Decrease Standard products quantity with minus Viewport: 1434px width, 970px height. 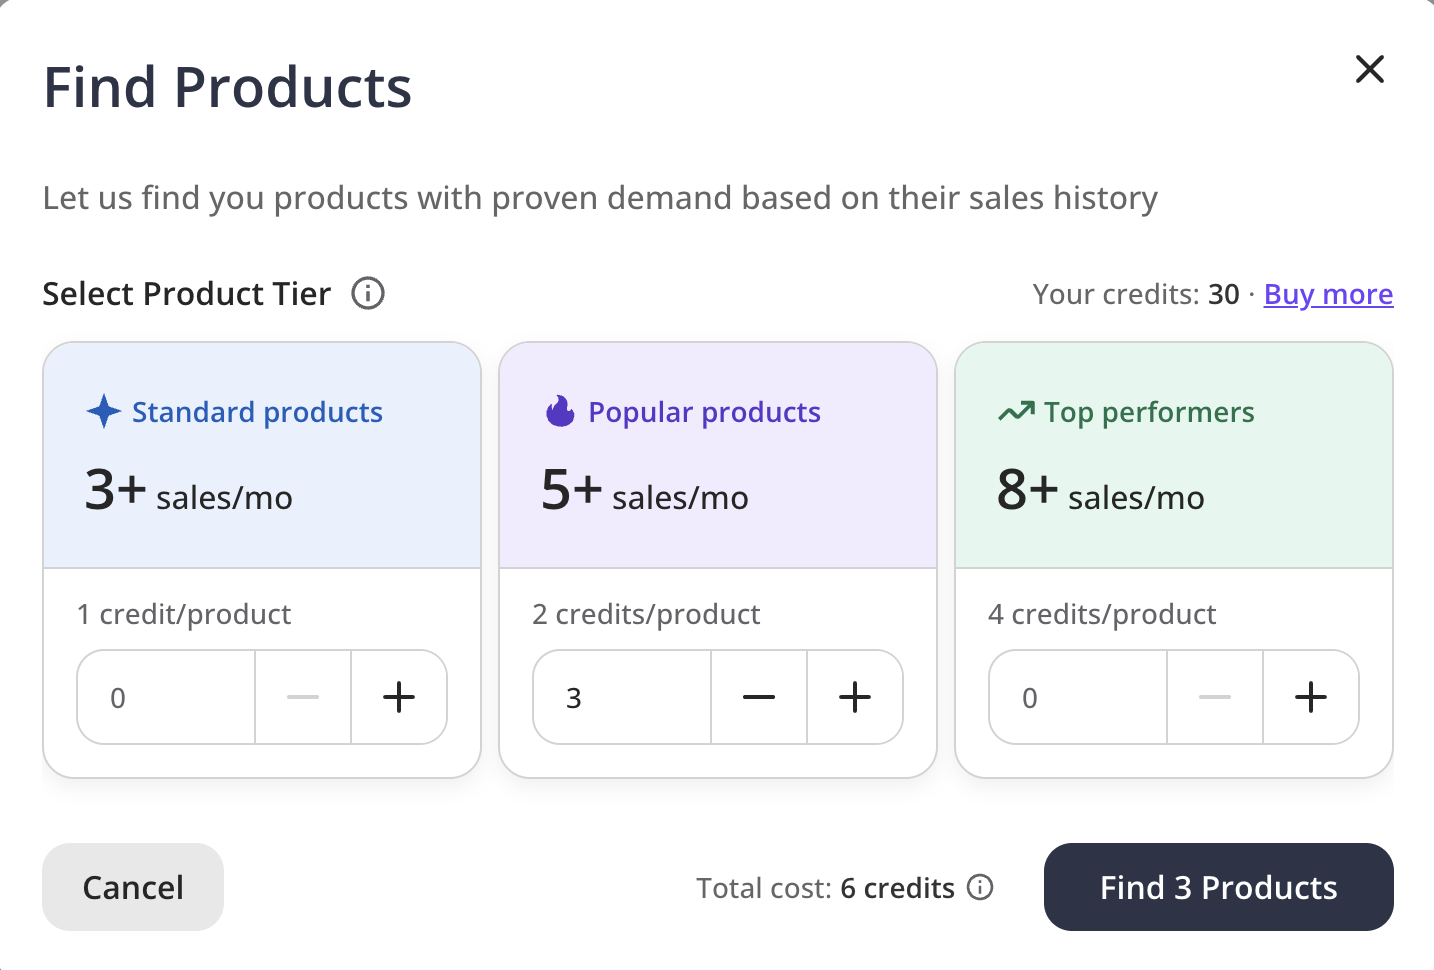tap(303, 697)
